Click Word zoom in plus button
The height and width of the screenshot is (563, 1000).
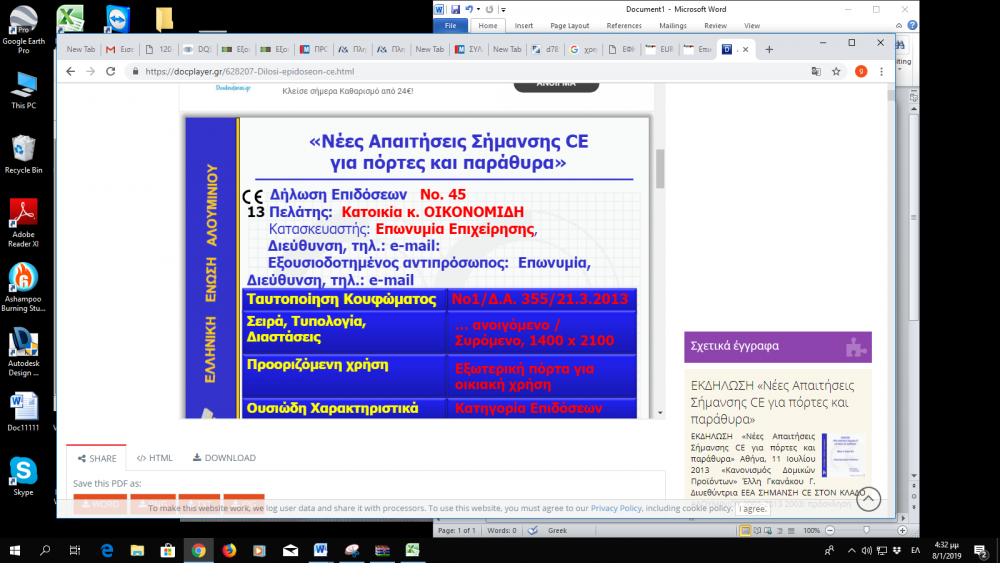[x=902, y=530]
